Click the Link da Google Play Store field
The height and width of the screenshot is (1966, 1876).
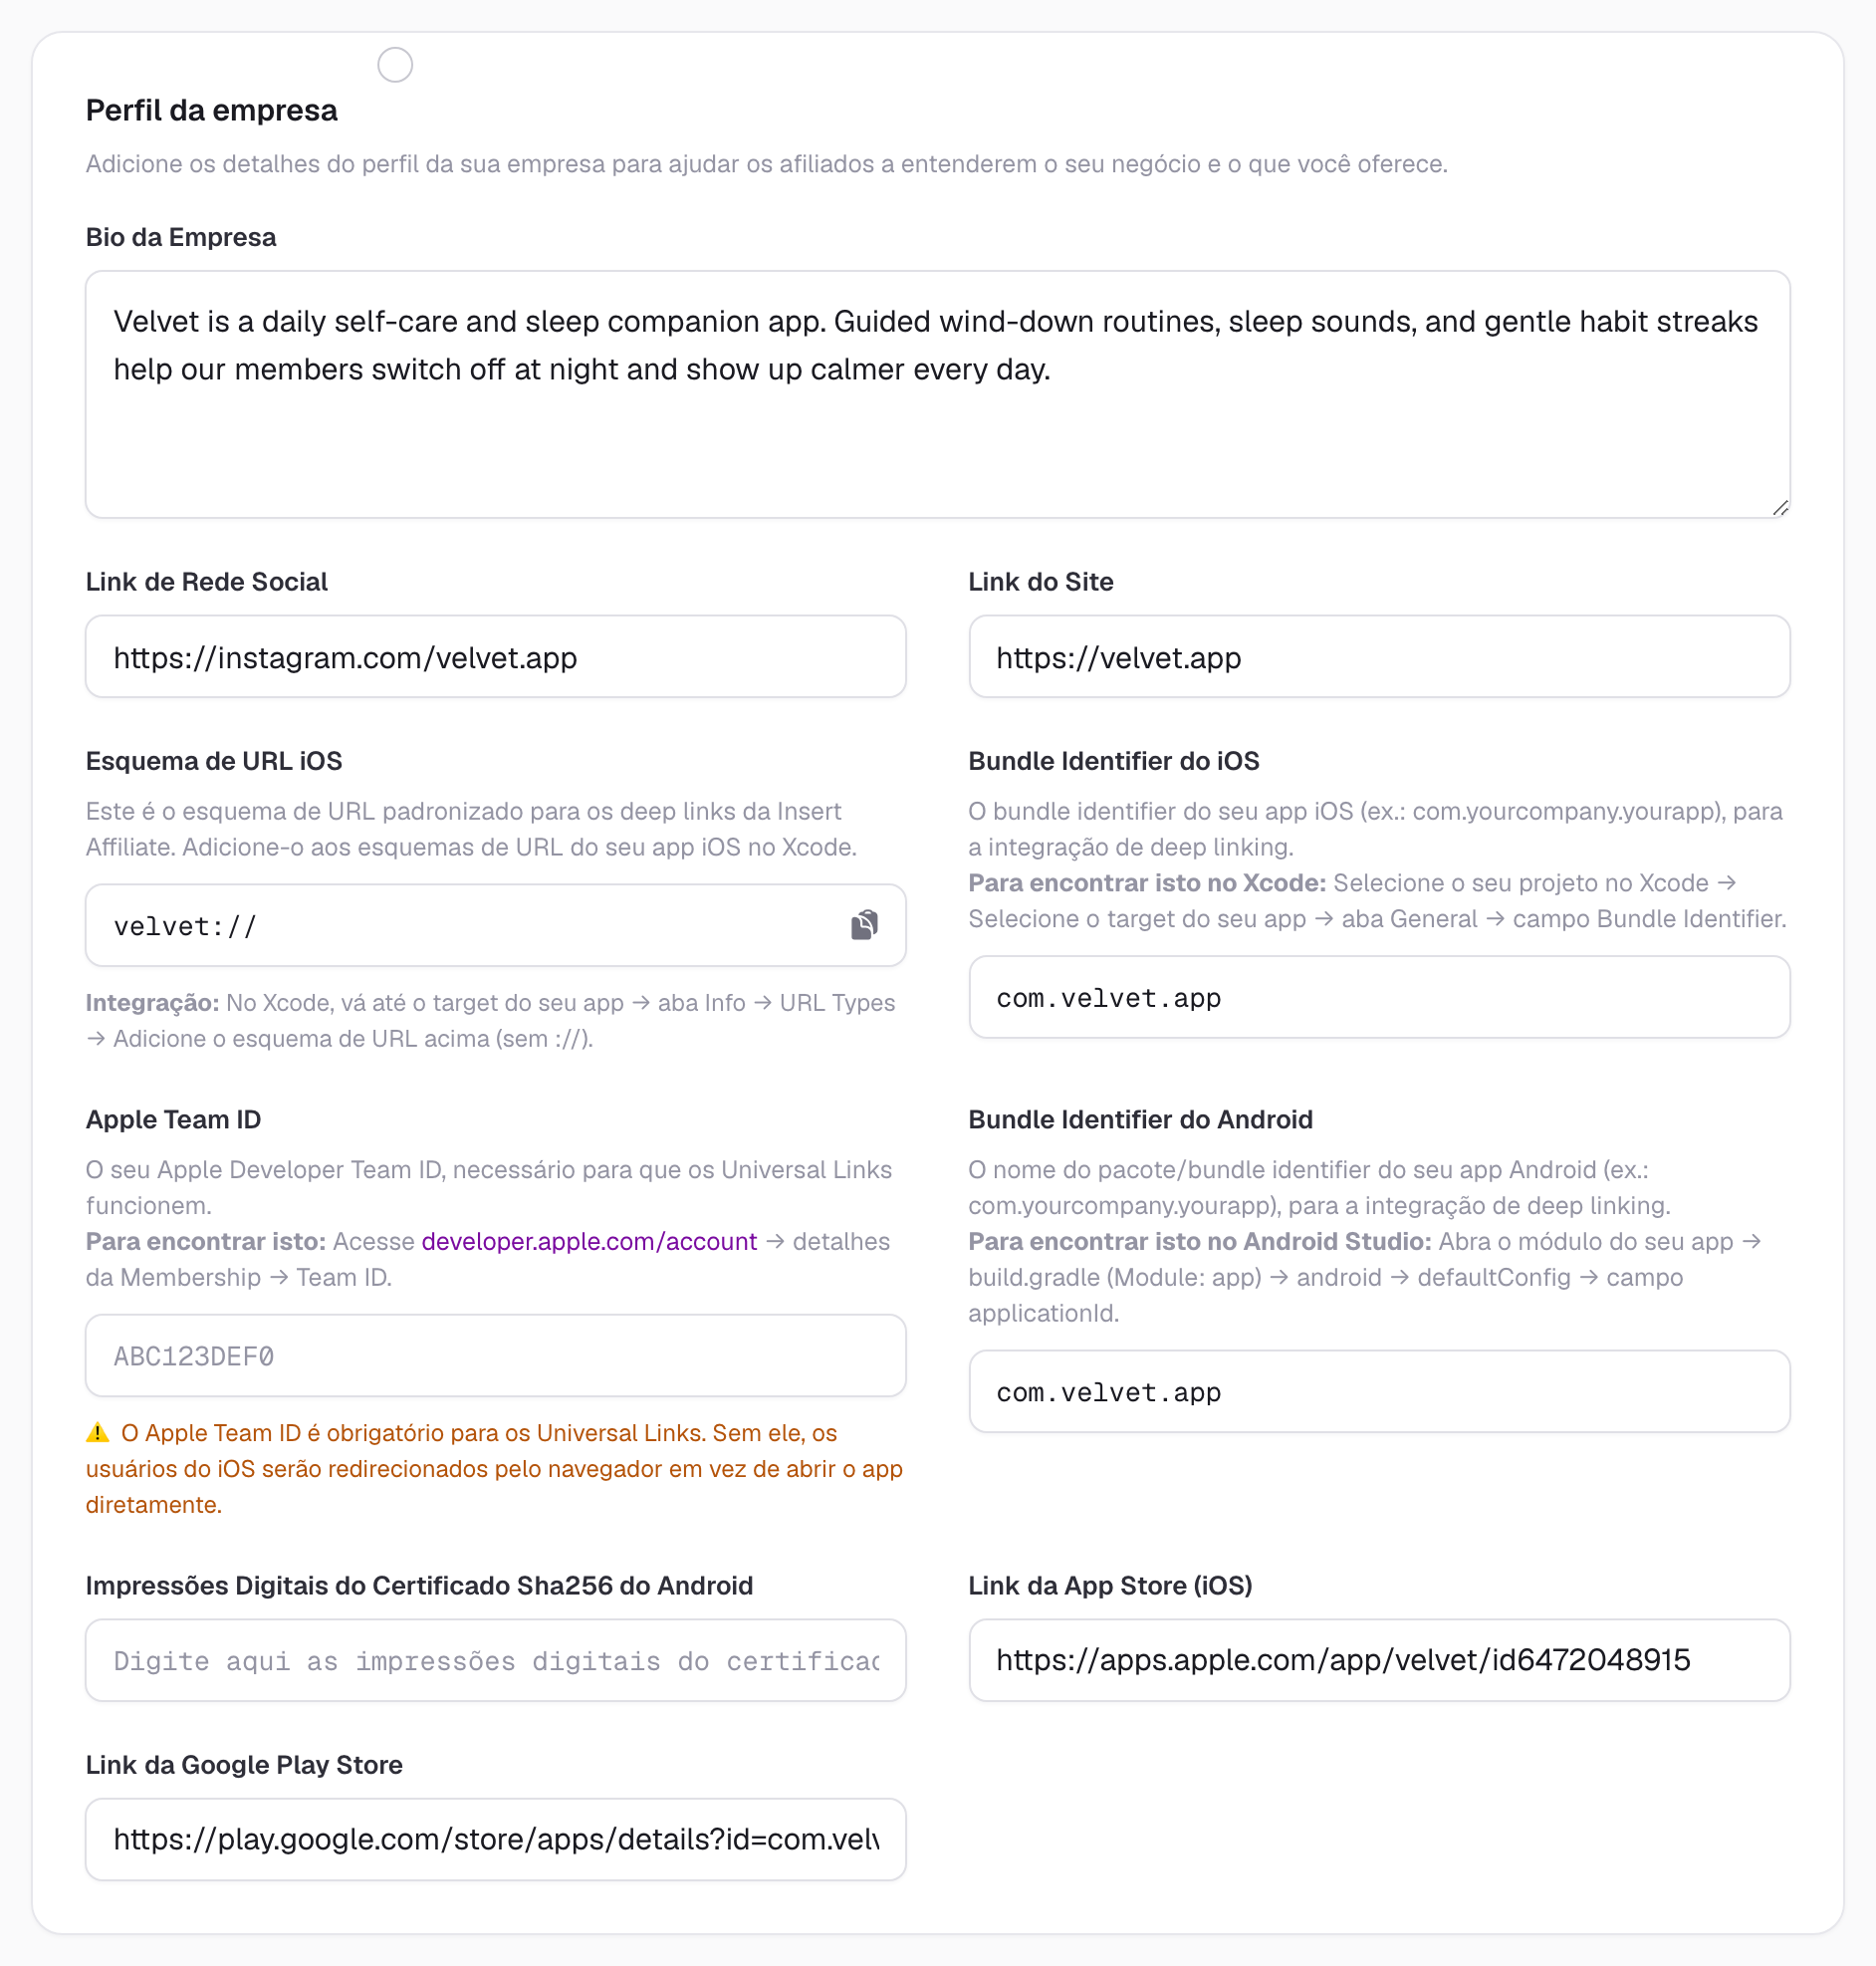[495, 1839]
